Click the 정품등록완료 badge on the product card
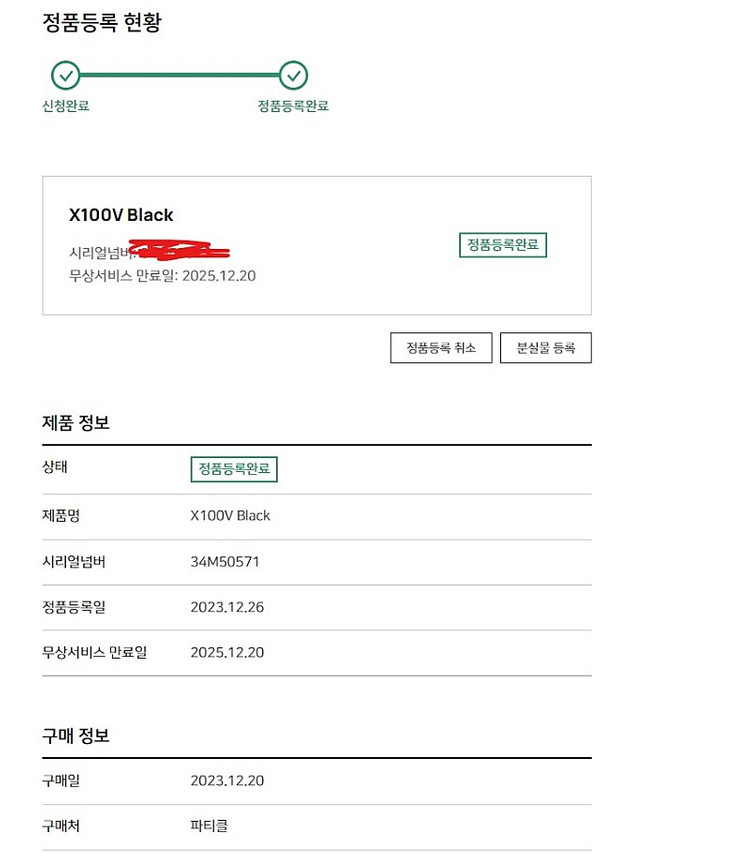This screenshot has height=859, width=750. coord(502,244)
